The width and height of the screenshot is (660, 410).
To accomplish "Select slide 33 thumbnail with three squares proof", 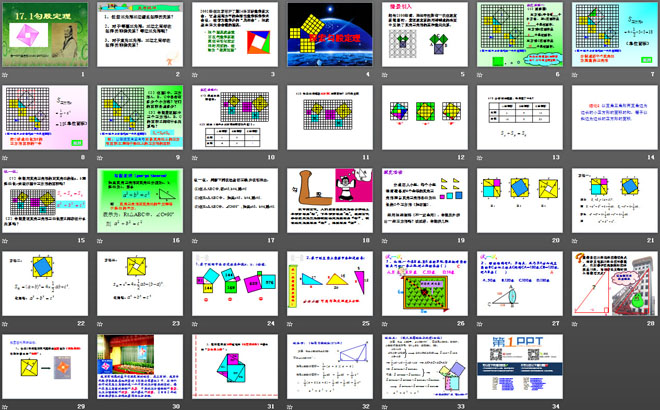I will click(x=425, y=367).
